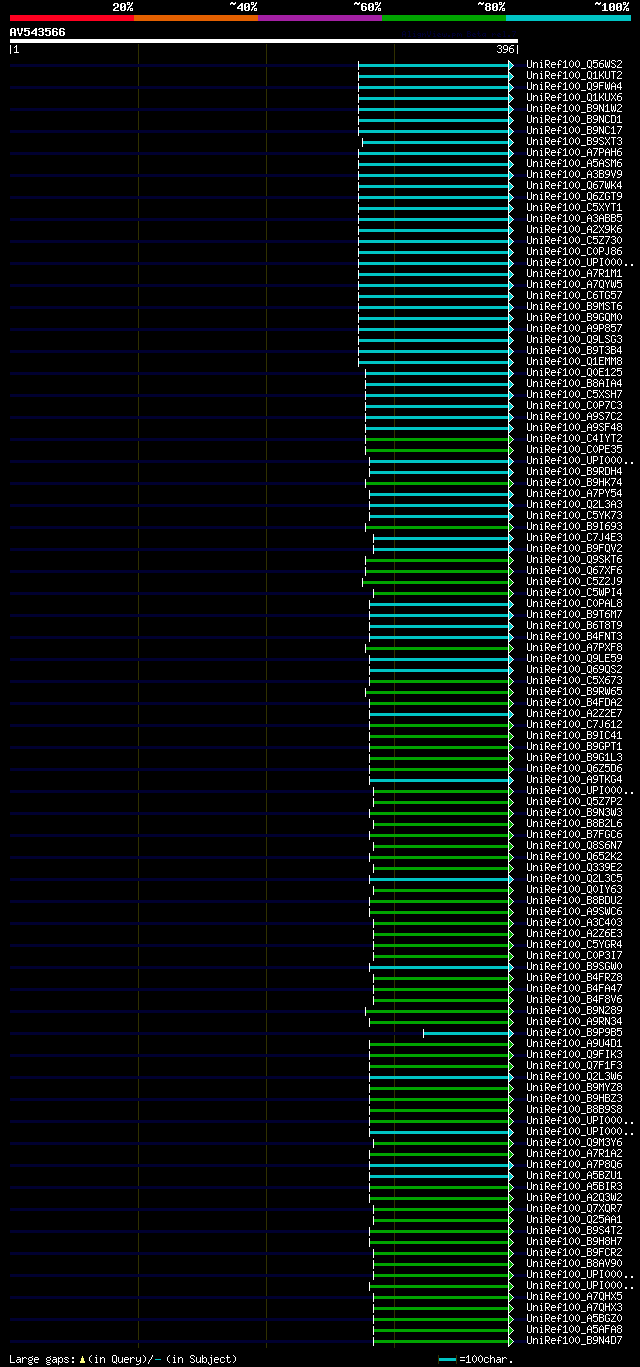
Task: Select the UniRef100_B9N4D7 label
Action: tap(574, 1340)
